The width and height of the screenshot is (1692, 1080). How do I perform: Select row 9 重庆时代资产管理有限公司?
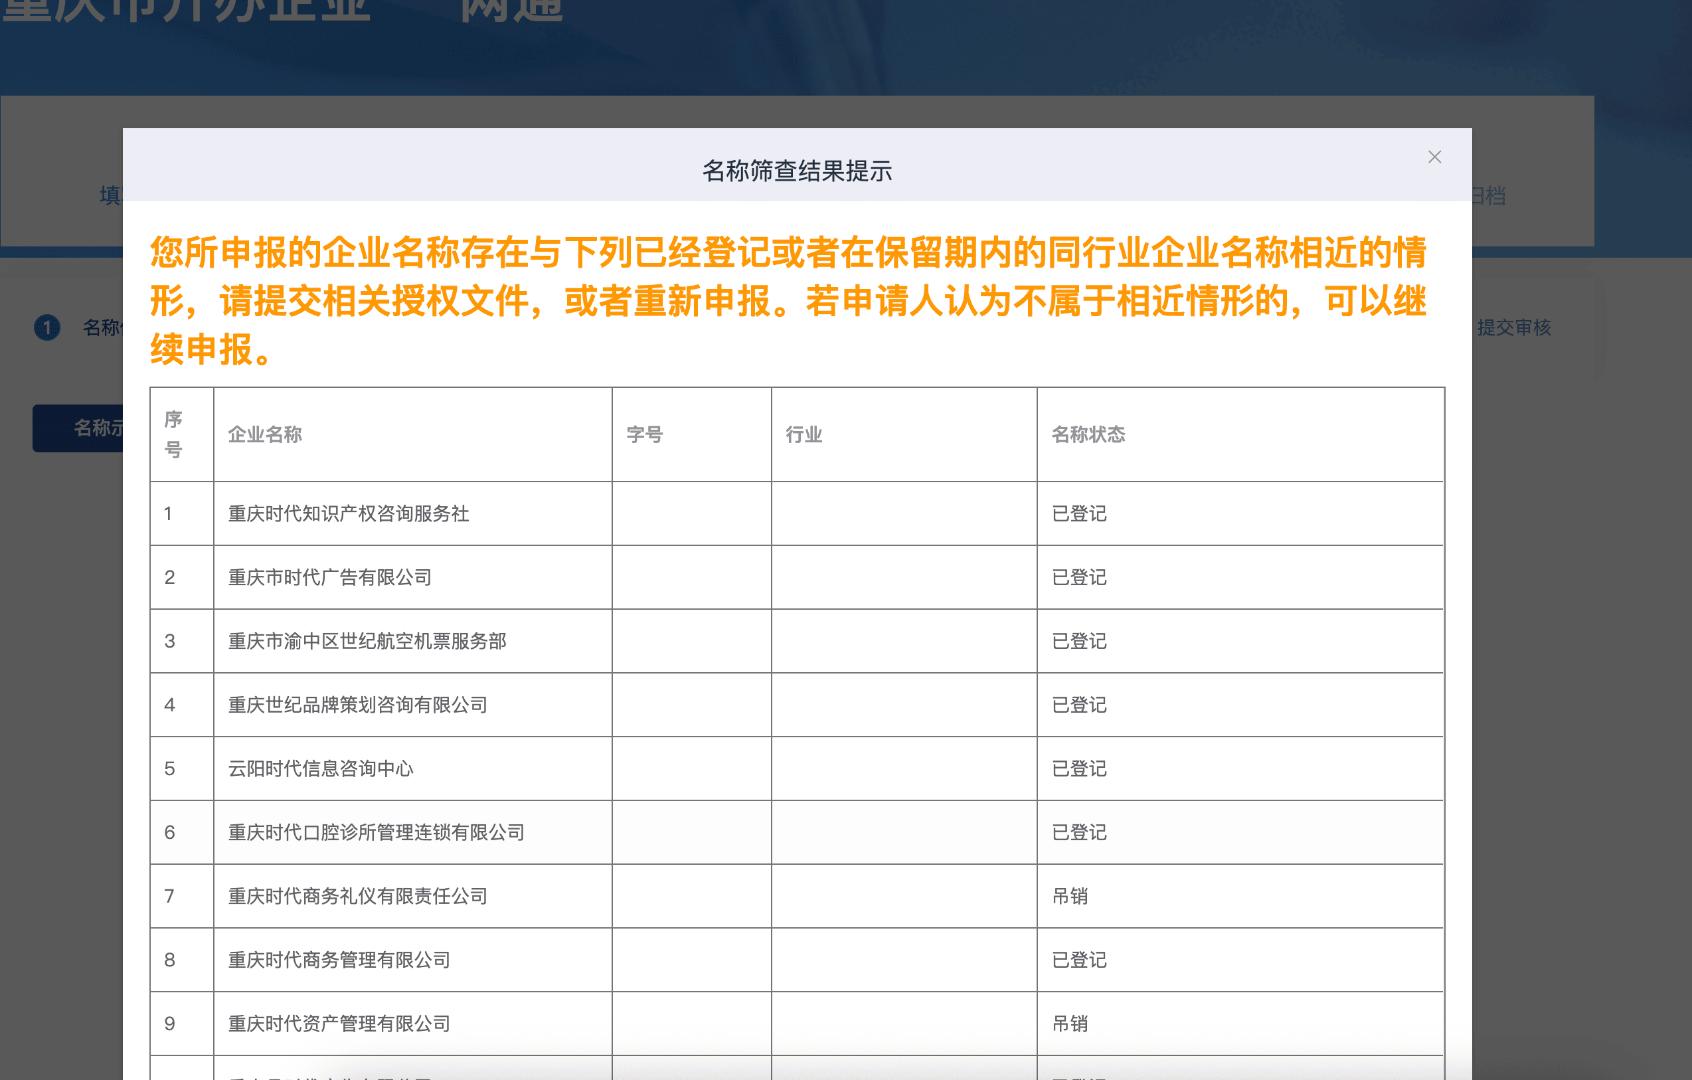coord(337,1023)
